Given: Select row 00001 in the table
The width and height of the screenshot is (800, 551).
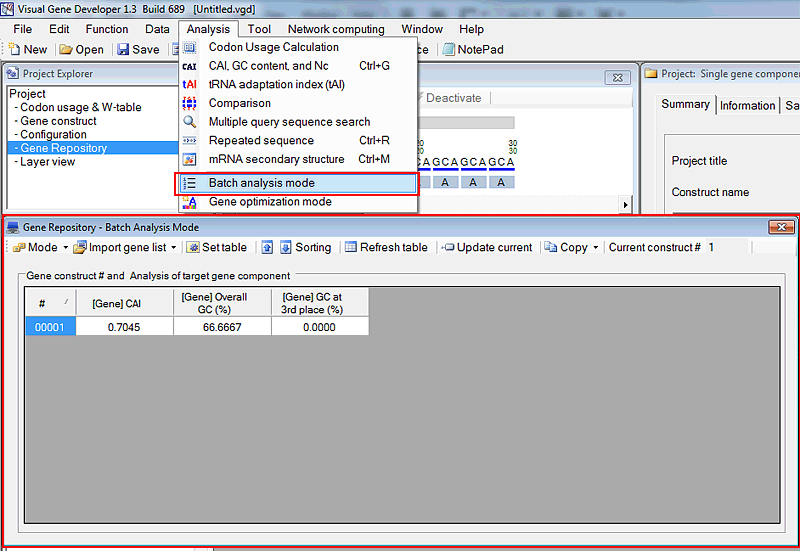Looking at the screenshot, I should pyautogui.click(x=50, y=327).
